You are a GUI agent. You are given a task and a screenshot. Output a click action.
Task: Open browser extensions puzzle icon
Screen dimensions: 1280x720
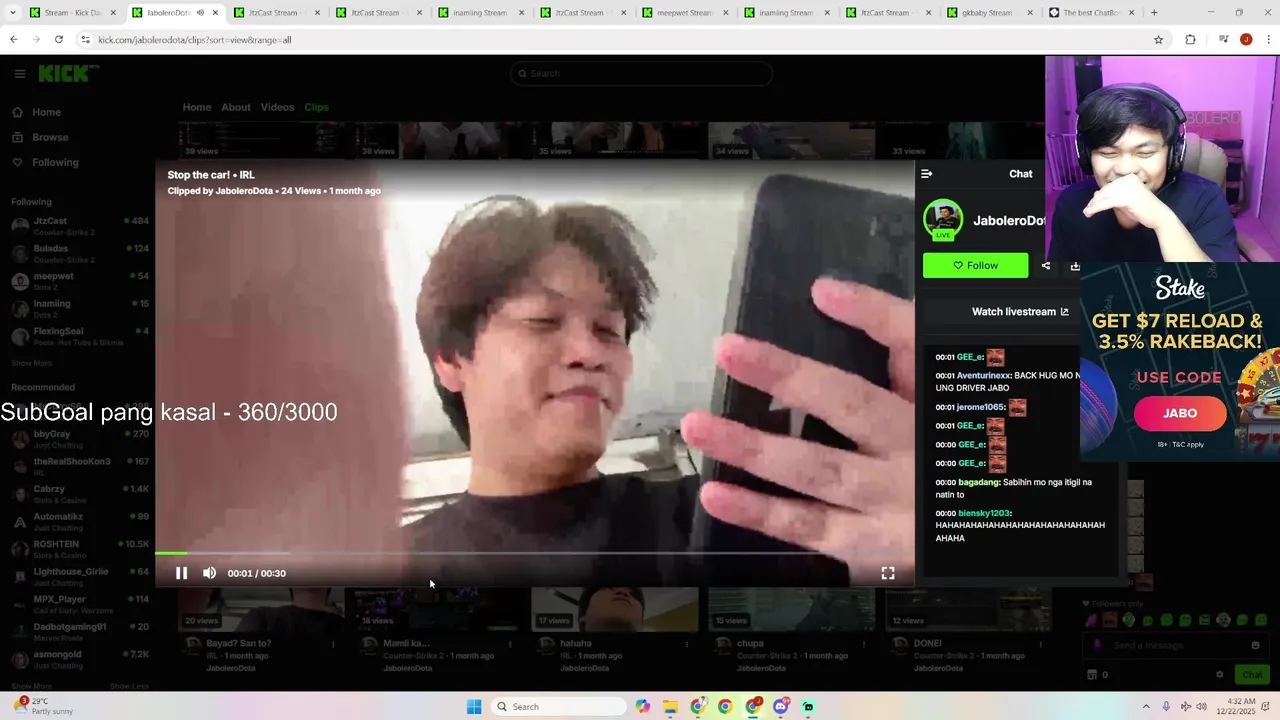tap(1190, 40)
